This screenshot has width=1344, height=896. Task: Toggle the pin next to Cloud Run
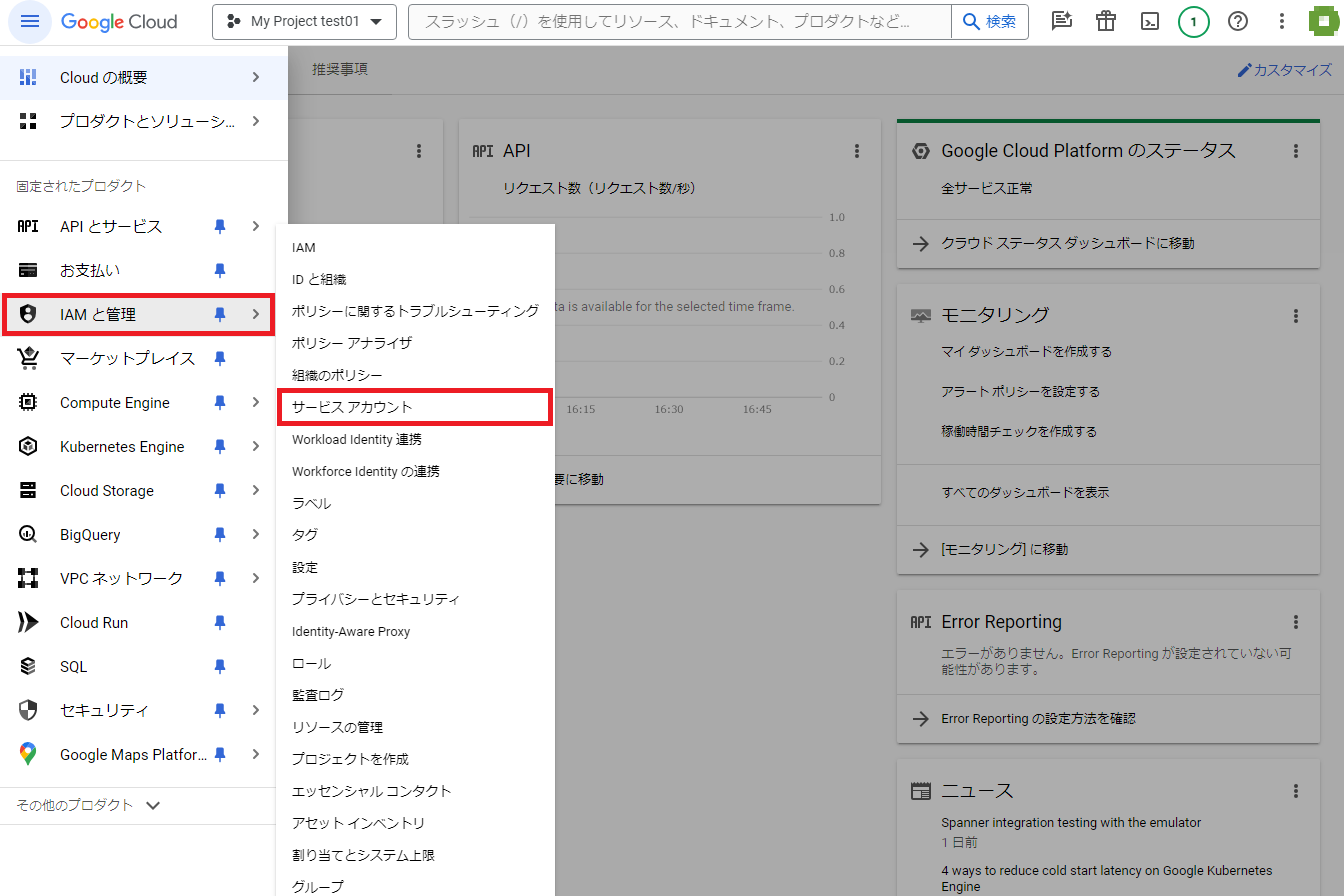[x=220, y=623]
